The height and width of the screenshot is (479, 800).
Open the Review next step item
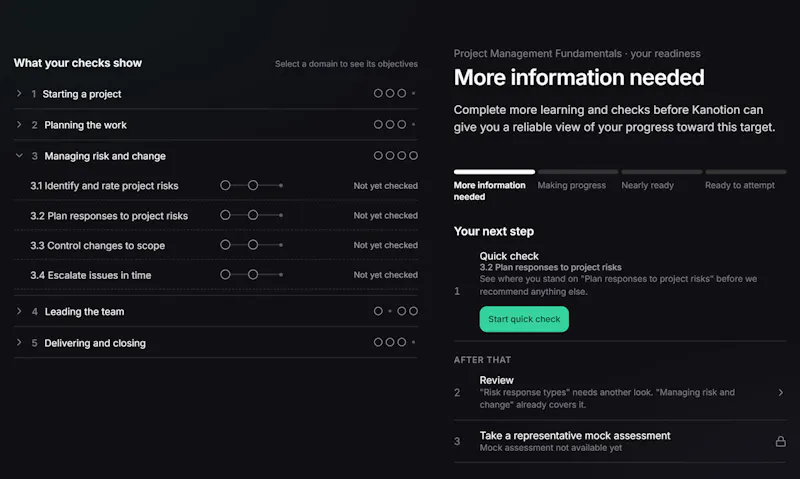[620, 392]
